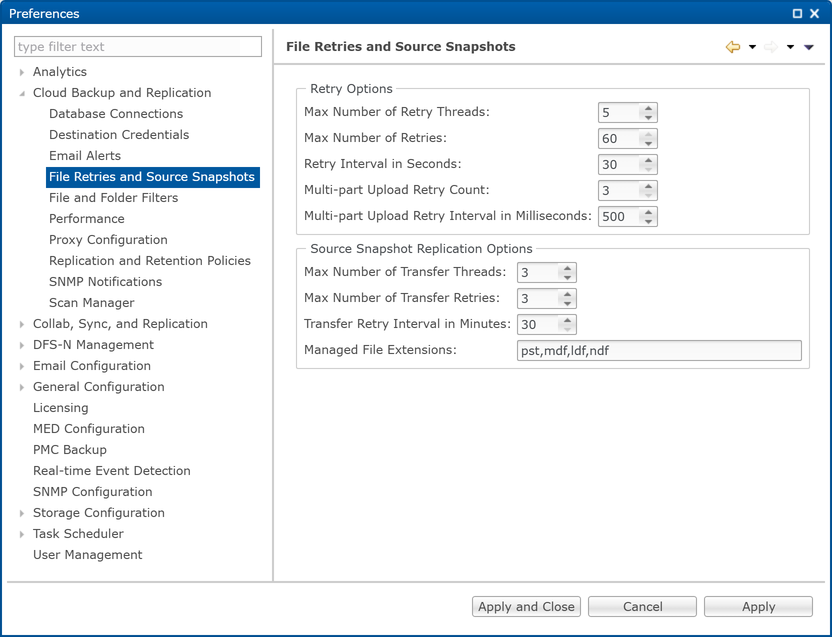Open the view menu triangle at header
This screenshot has width=832, height=637.
point(809,47)
